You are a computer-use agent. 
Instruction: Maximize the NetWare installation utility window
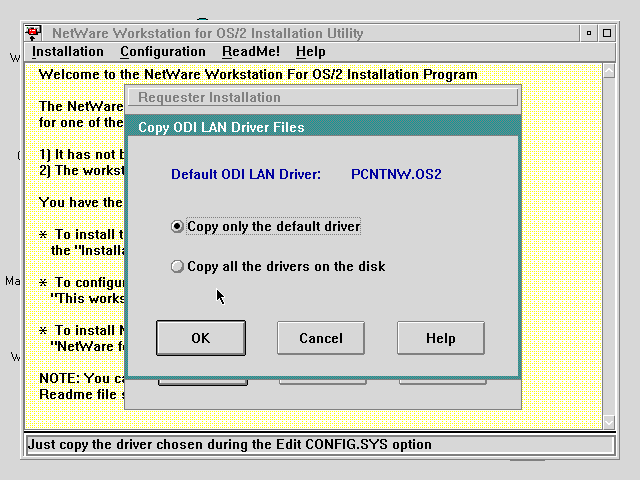tap(607, 33)
